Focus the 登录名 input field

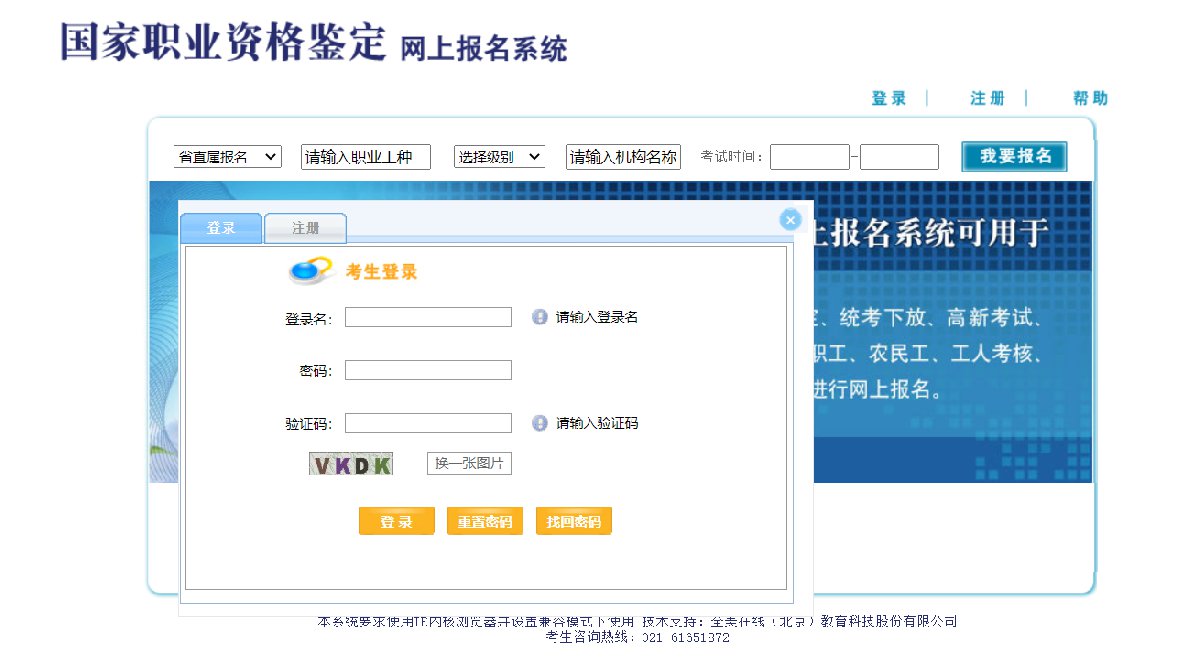click(x=428, y=317)
